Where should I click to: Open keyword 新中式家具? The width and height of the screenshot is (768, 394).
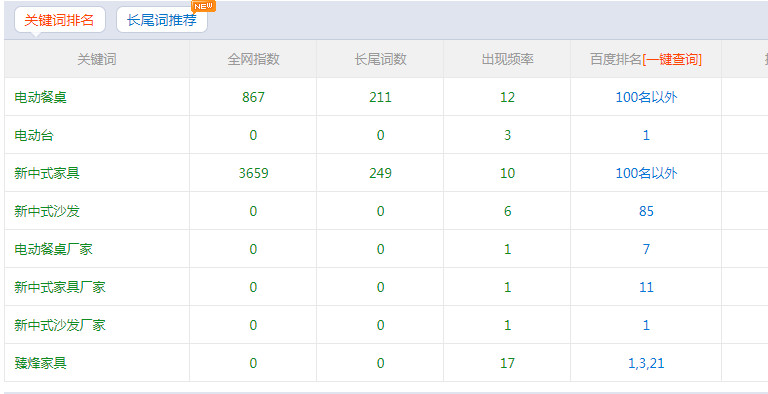pyautogui.click(x=47, y=173)
